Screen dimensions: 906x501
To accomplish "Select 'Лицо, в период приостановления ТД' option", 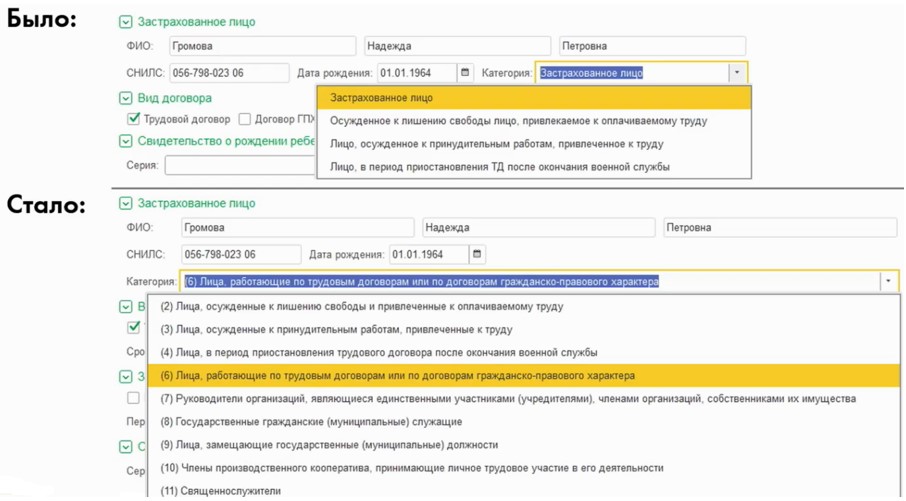I will (534, 167).
